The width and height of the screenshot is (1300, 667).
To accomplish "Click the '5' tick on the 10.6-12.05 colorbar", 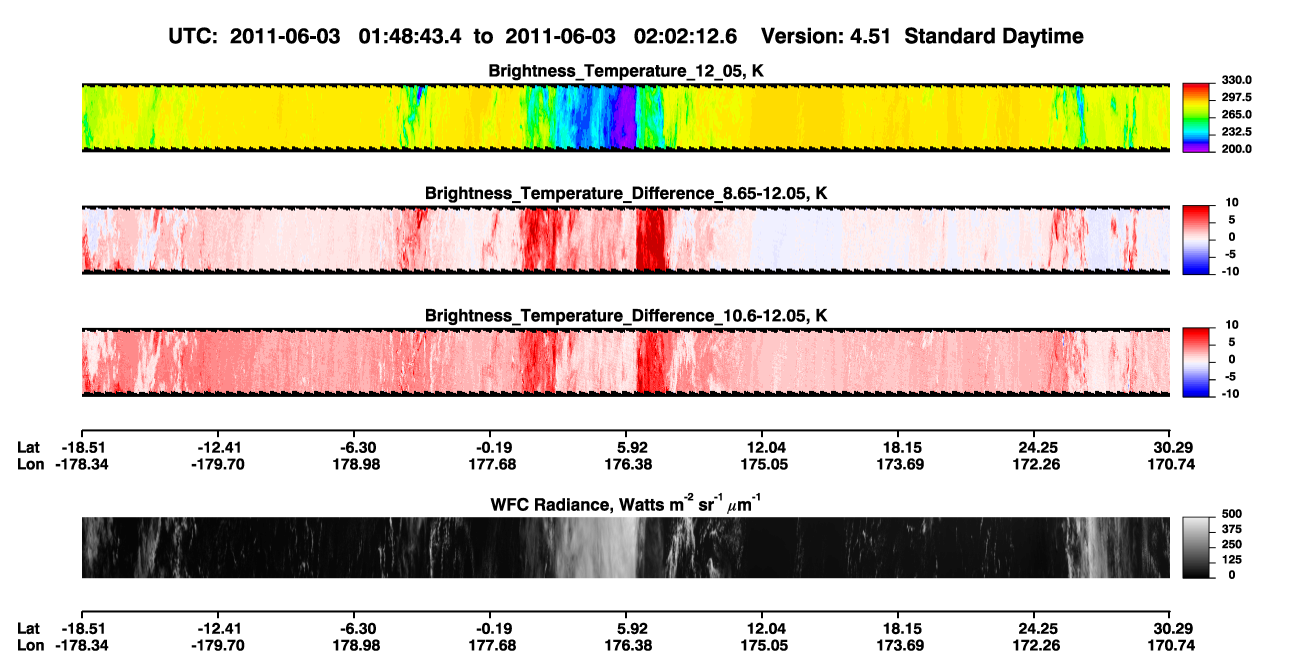I will point(1232,342).
